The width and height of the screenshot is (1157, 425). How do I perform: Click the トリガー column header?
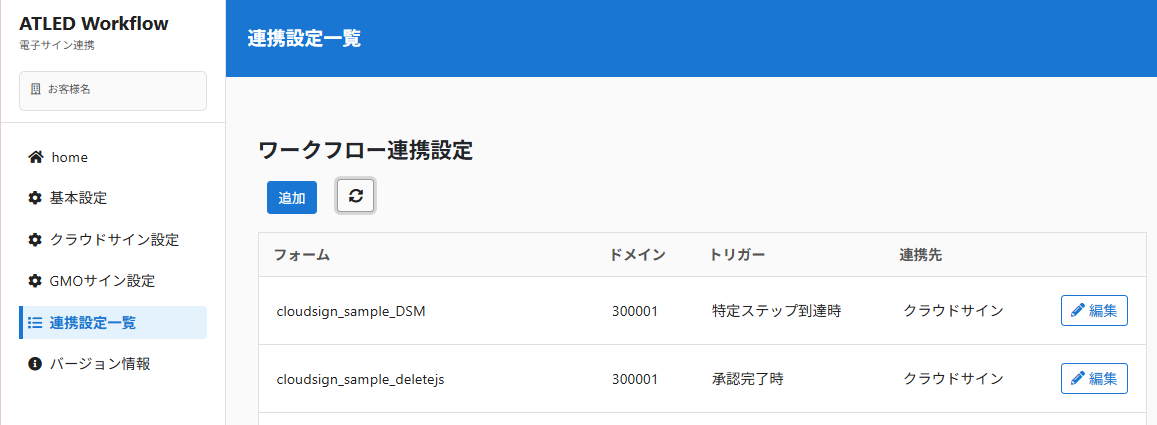pos(737,255)
